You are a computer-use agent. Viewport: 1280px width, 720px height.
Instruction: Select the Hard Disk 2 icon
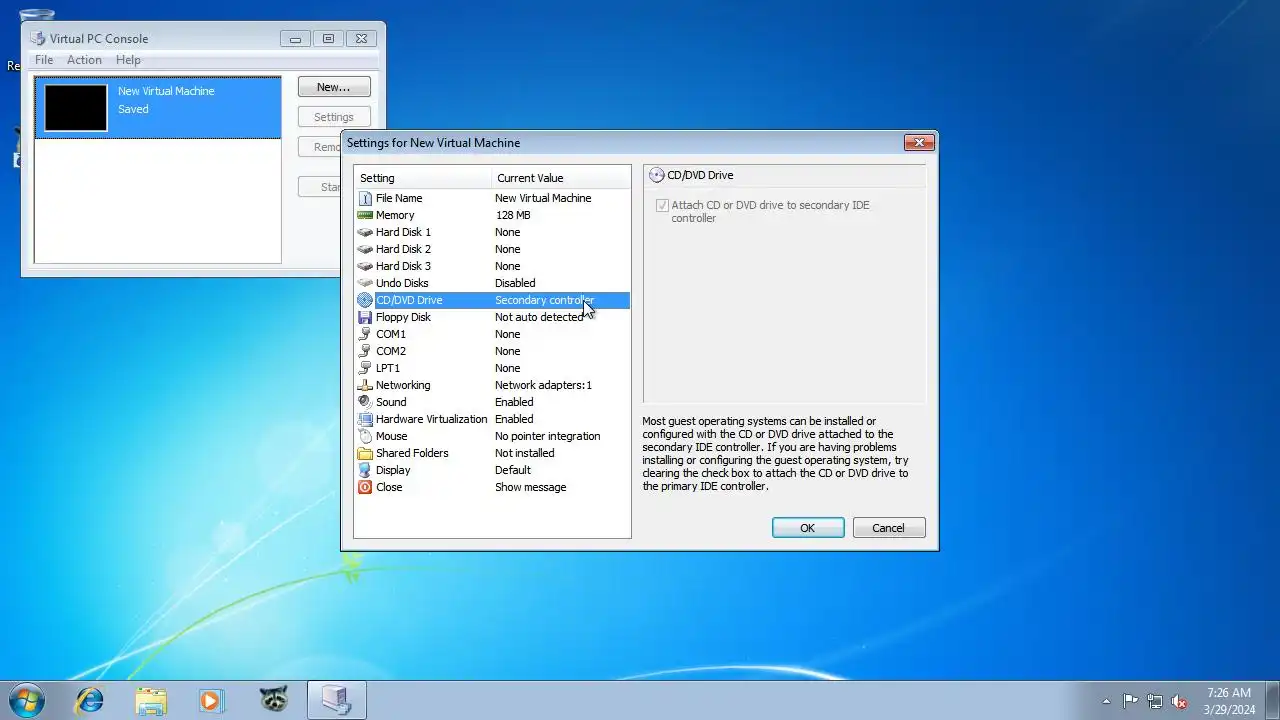coord(365,249)
